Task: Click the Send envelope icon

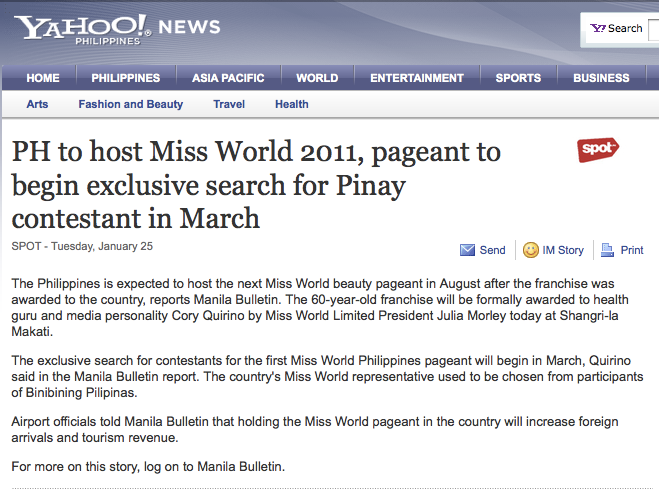Action: (x=467, y=250)
